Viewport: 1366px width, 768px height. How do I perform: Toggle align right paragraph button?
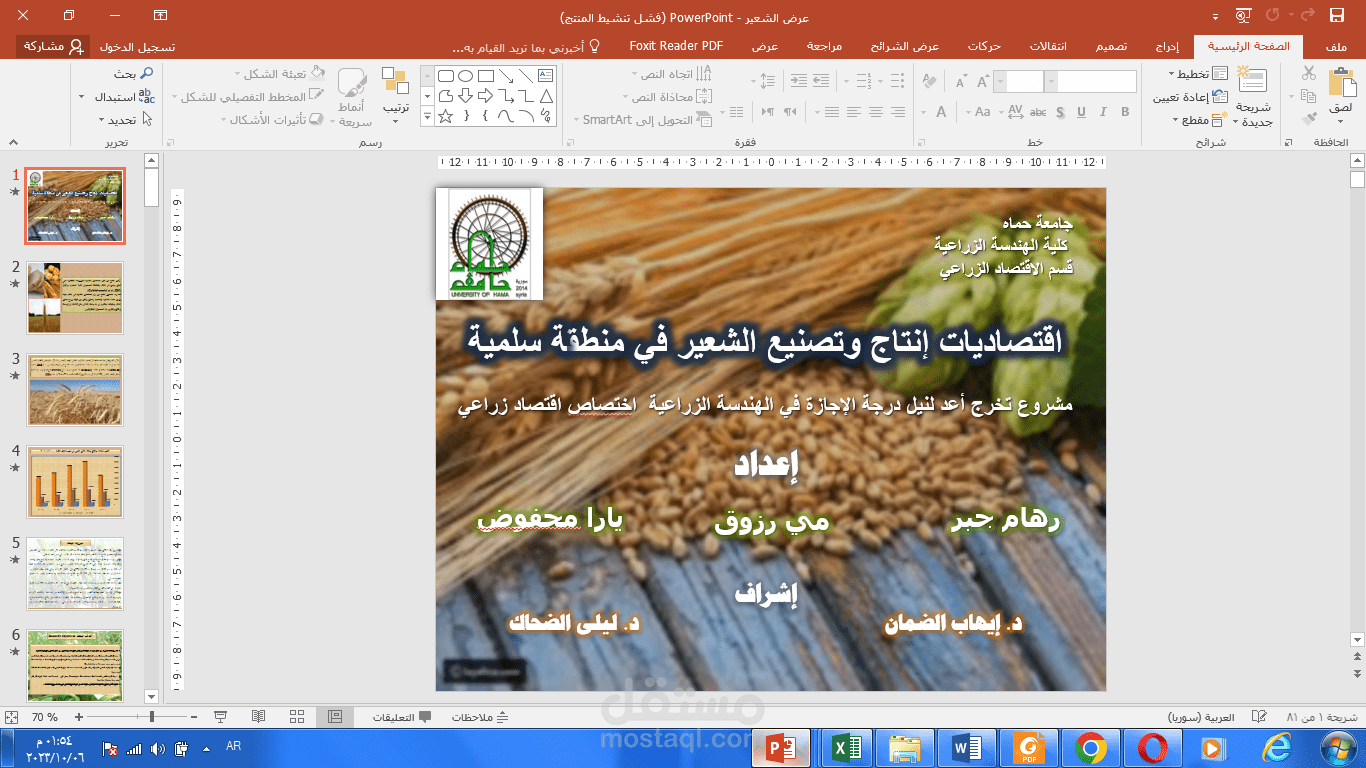898,111
